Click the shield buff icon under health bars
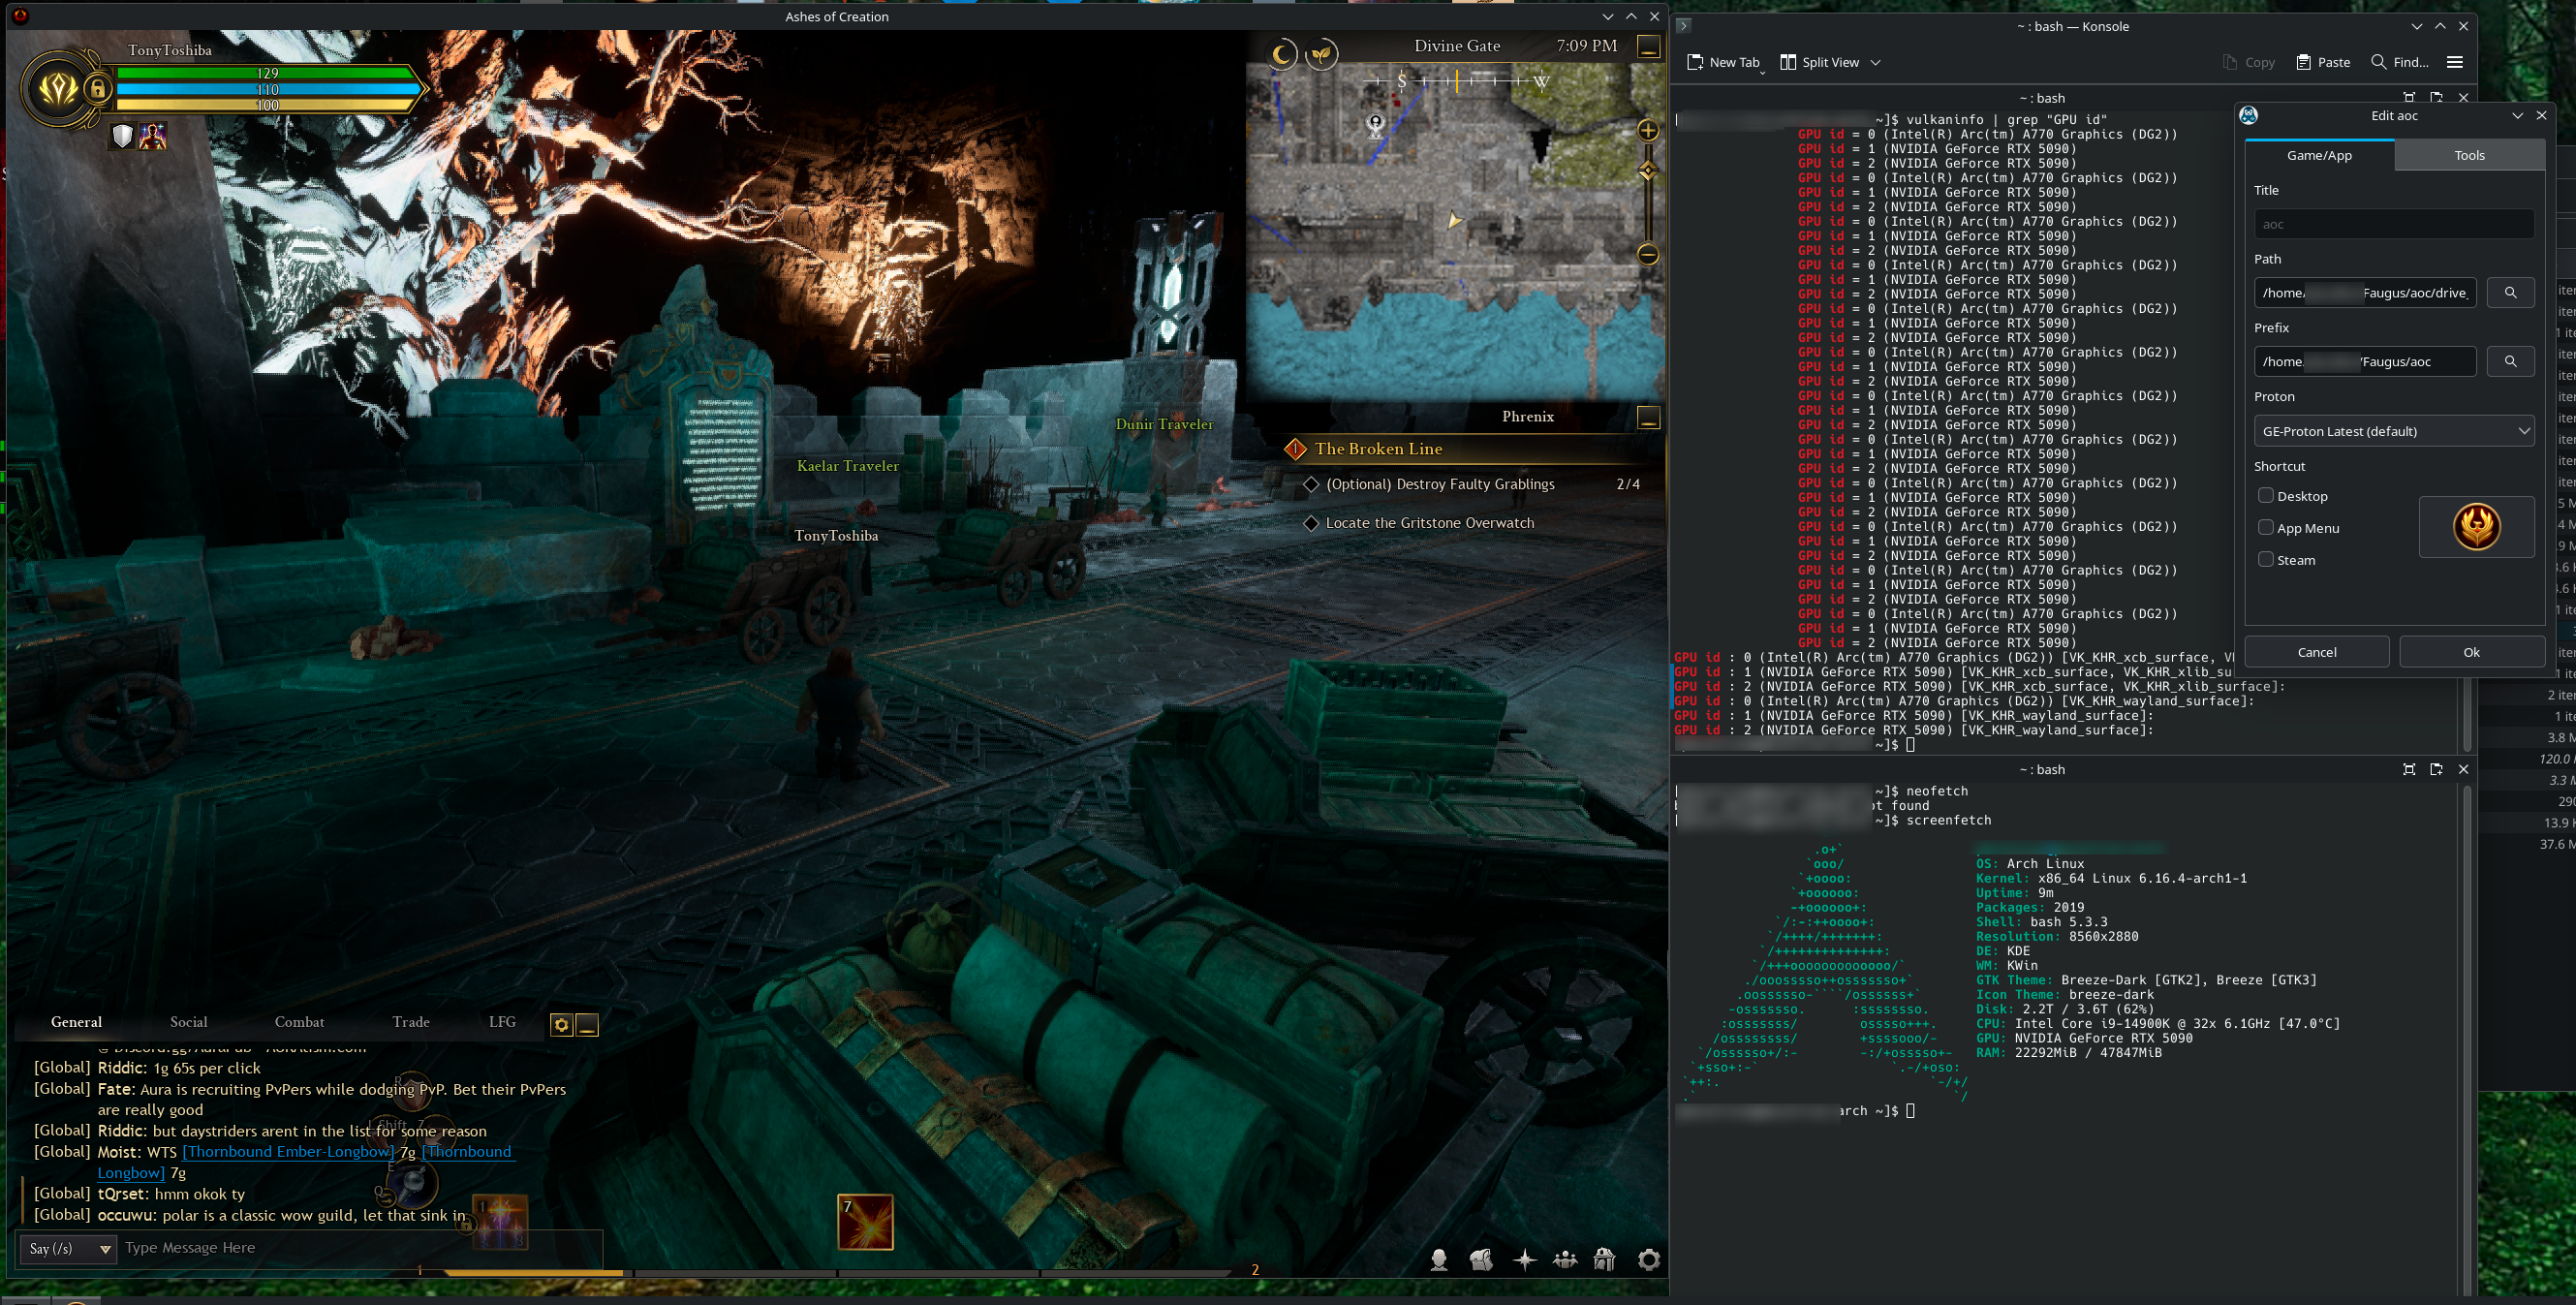Image resolution: width=2576 pixels, height=1305 pixels. [122, 136]
